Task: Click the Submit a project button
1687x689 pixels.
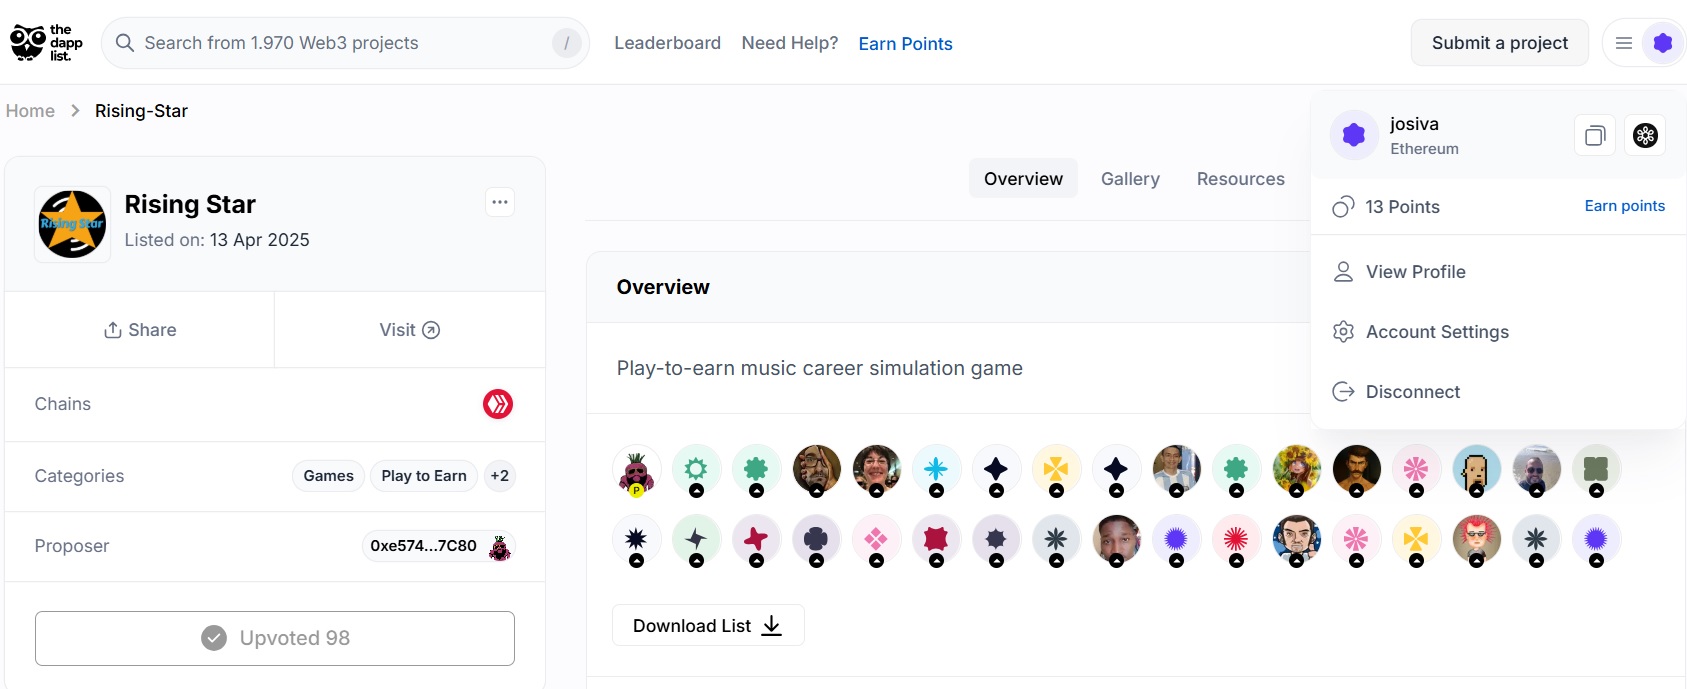Action: tap(1499, 43)
